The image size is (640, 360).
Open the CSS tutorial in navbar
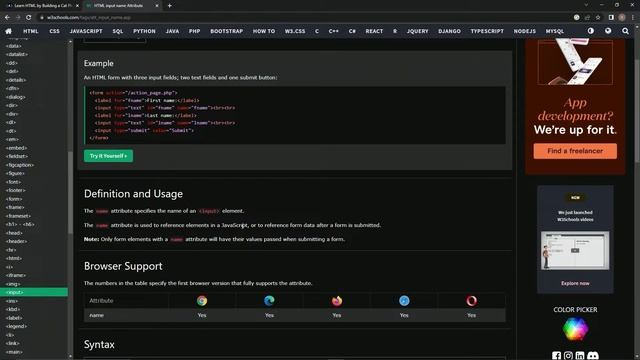pyautogui.click(x=54, y=31)
